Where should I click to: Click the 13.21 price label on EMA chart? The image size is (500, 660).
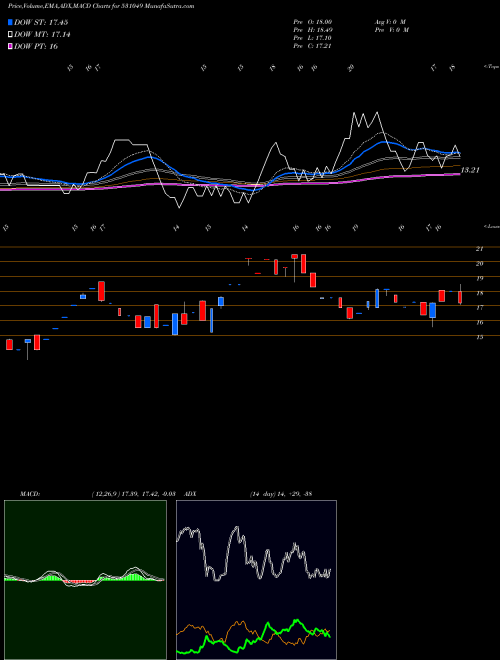click(471, 170)
